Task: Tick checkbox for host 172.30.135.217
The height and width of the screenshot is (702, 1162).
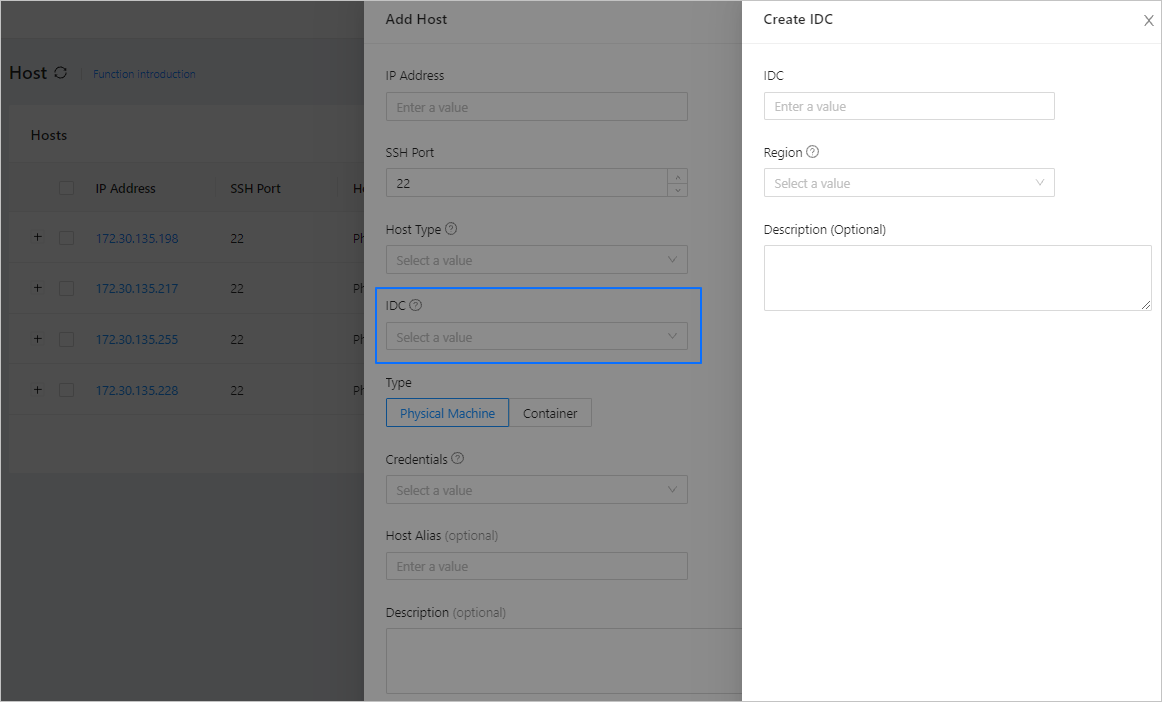Action: click(67, 288)
